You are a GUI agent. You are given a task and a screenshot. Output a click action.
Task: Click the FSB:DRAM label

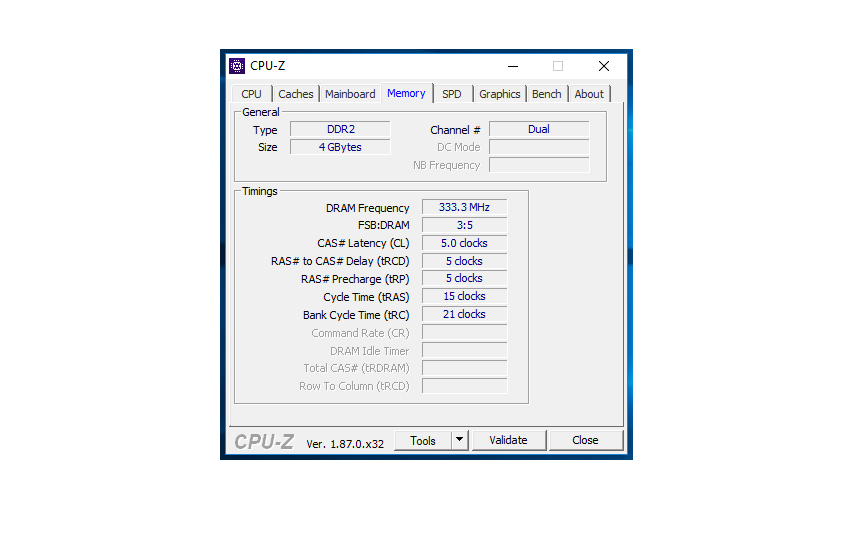coord(384,225)
